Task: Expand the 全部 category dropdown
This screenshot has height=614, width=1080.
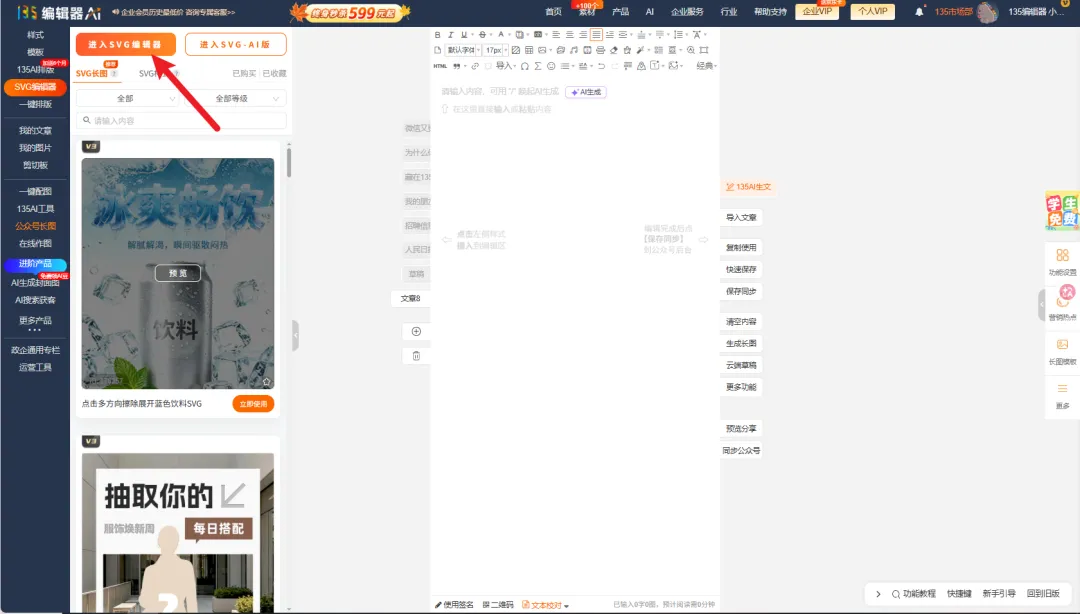Action: coord(127,99)
